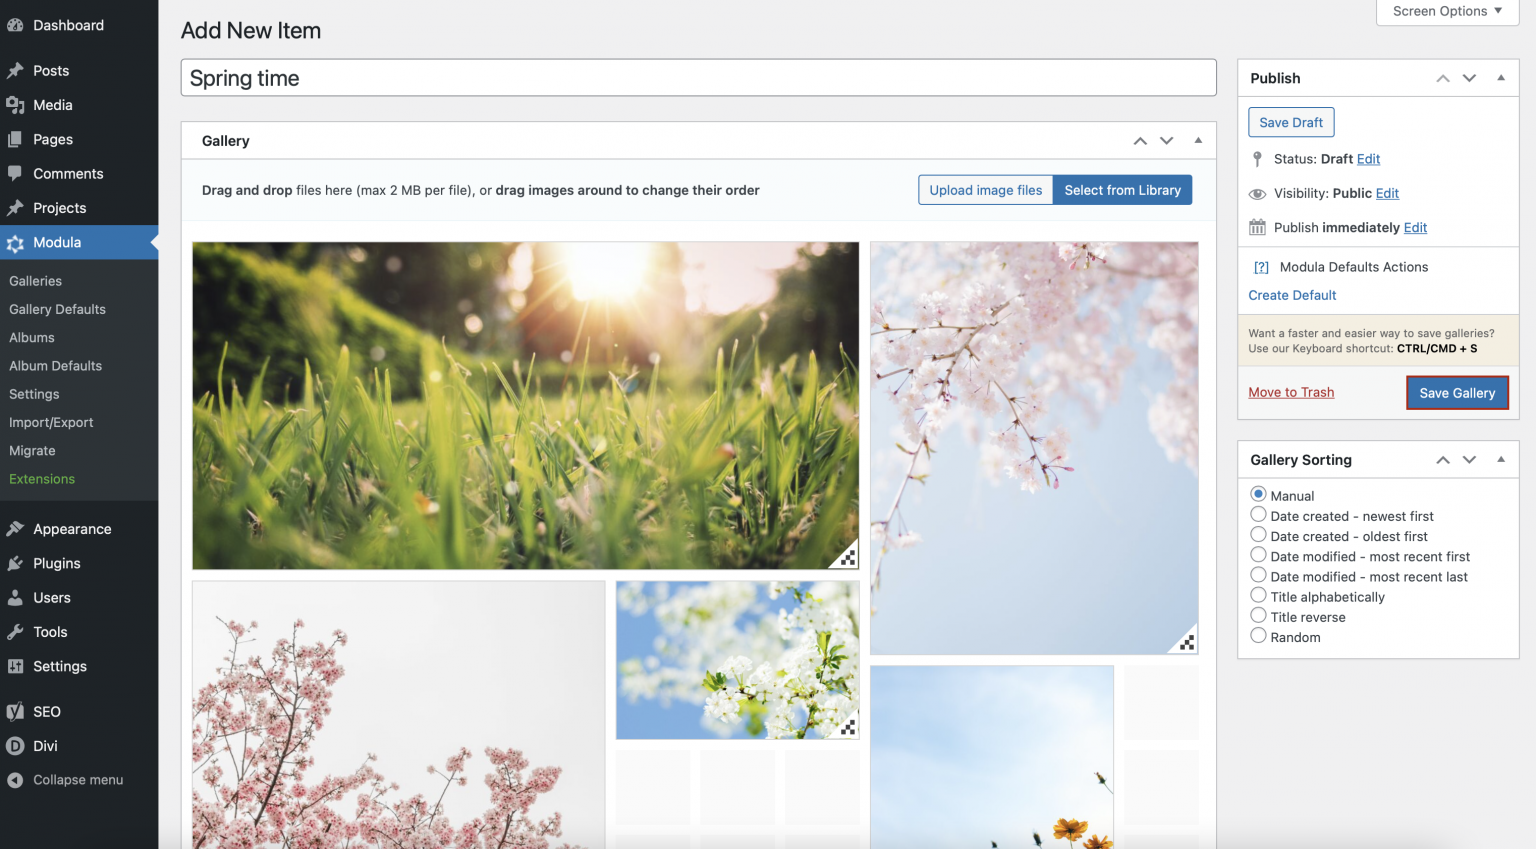This screenshot has width=1536, height=849.
Task: Collapse the Gallery Sorting panel
Action: pos(1501,459)
